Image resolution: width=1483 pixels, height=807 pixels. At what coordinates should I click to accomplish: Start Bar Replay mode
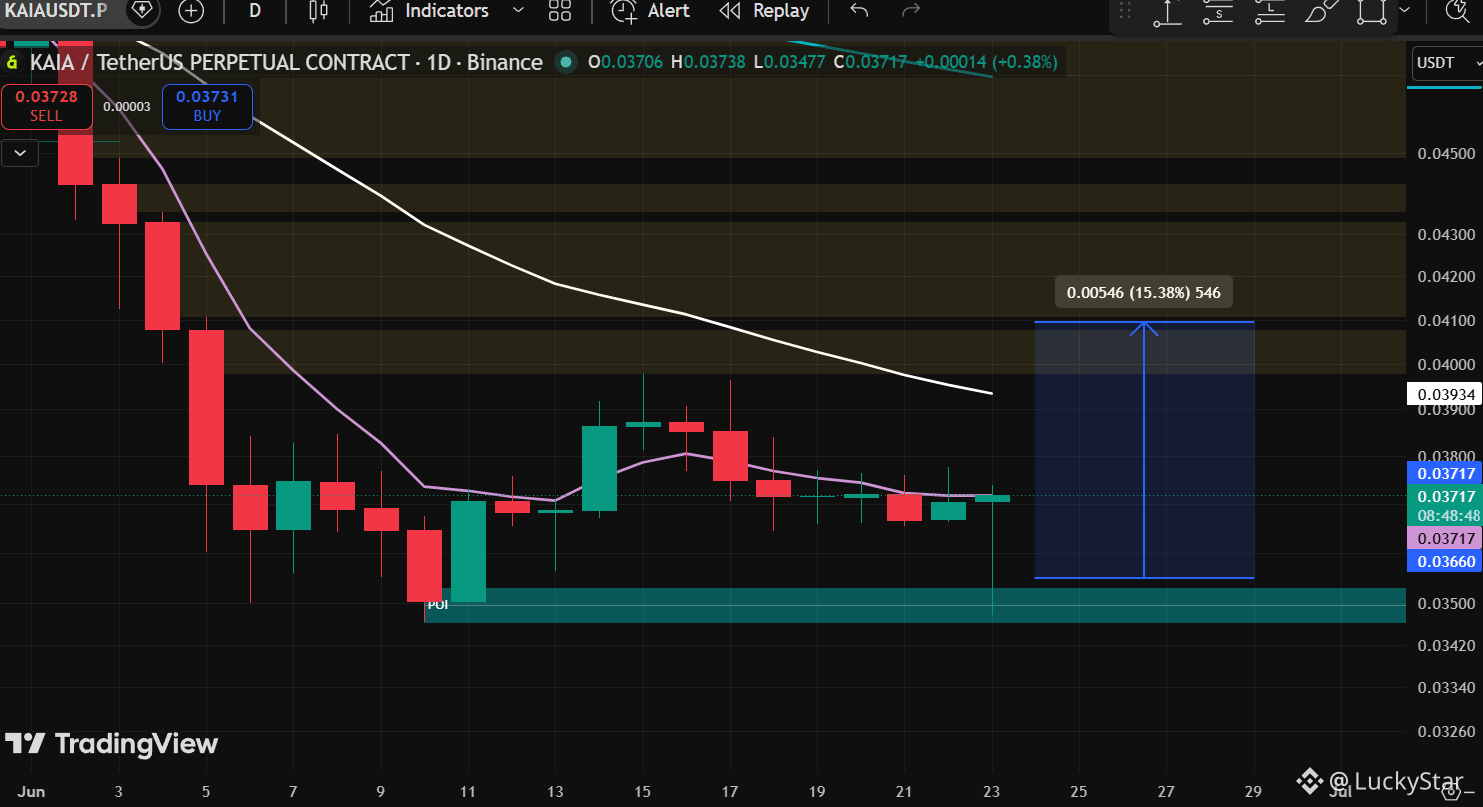pos(765,11)
